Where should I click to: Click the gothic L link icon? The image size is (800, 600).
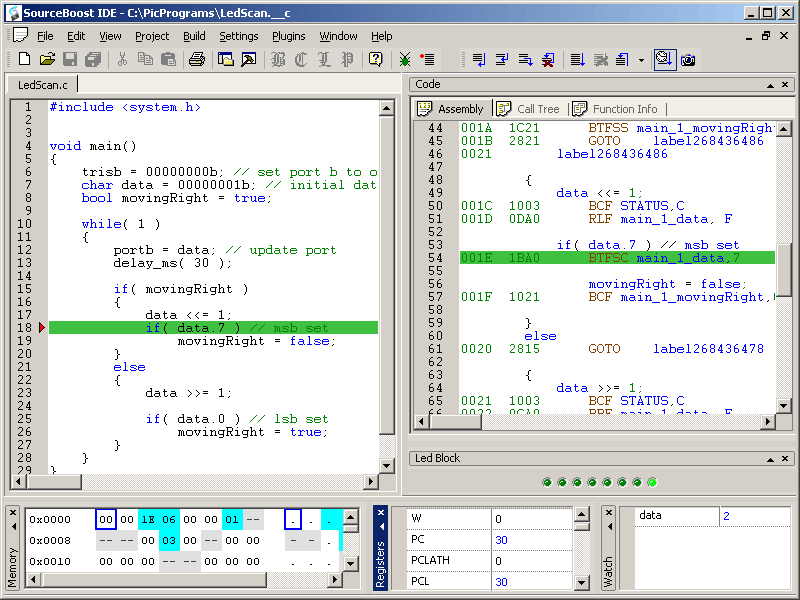pyautogui.click(x=324, y=60)
